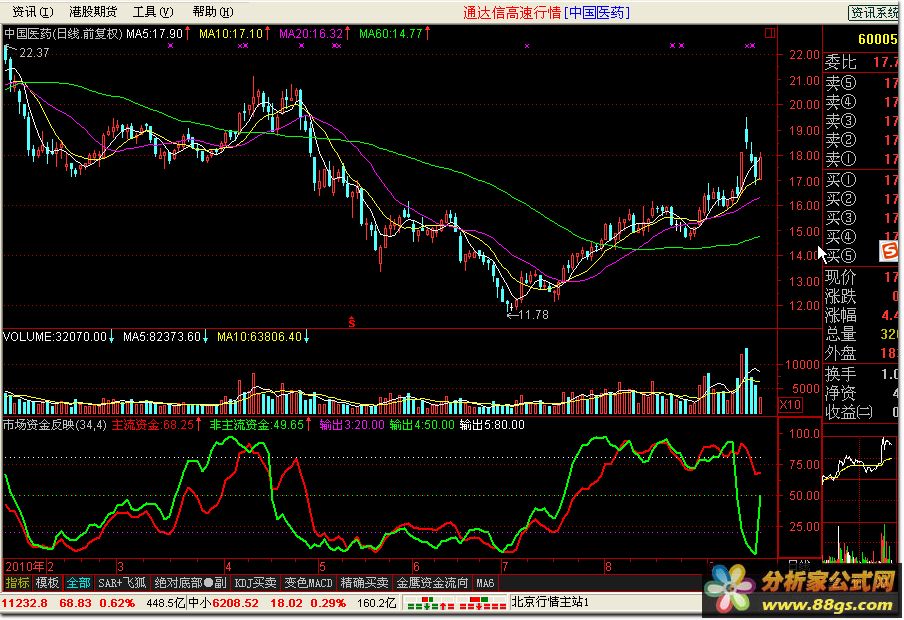Click the 委比 row in quote panel
This screenshot has height=620, width=904.
(861, 62)
